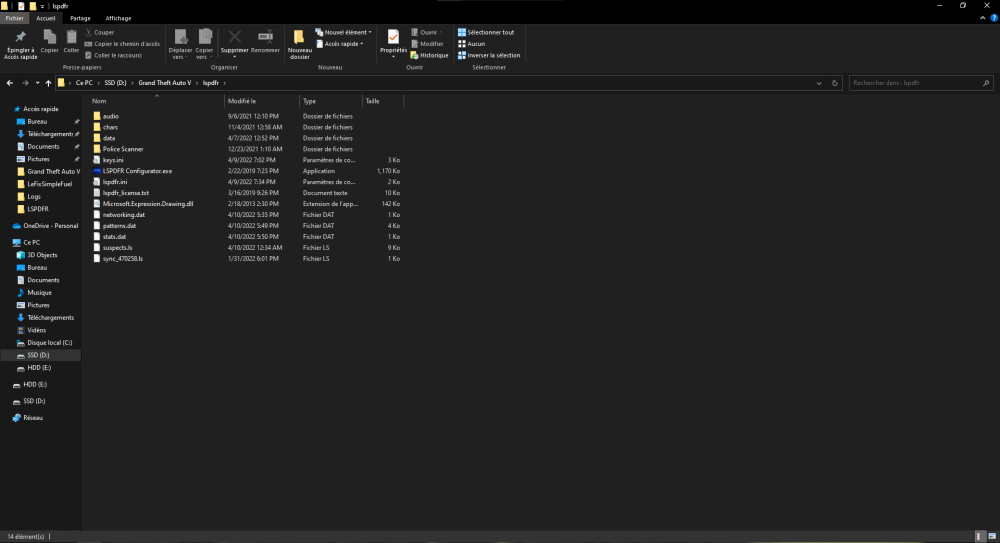The image size is (1000, 543).
Task: Open Réseau in navigation pane
Action: pyautogui.click(x=27, y=418)
